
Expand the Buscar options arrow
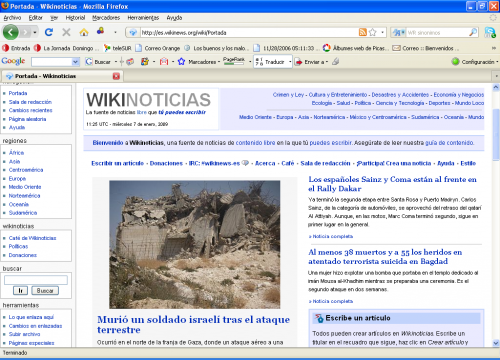click(116, 62)
